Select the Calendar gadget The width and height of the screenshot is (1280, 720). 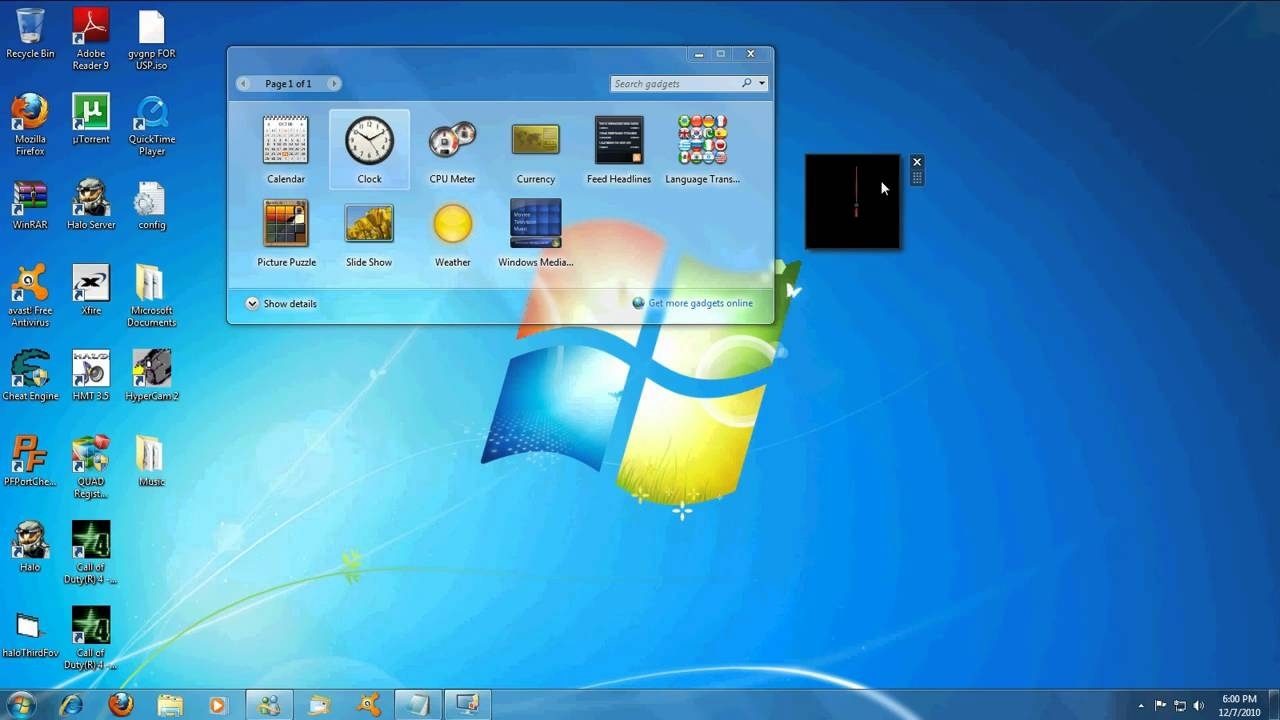pyautogui.click(x=286, y=150)
